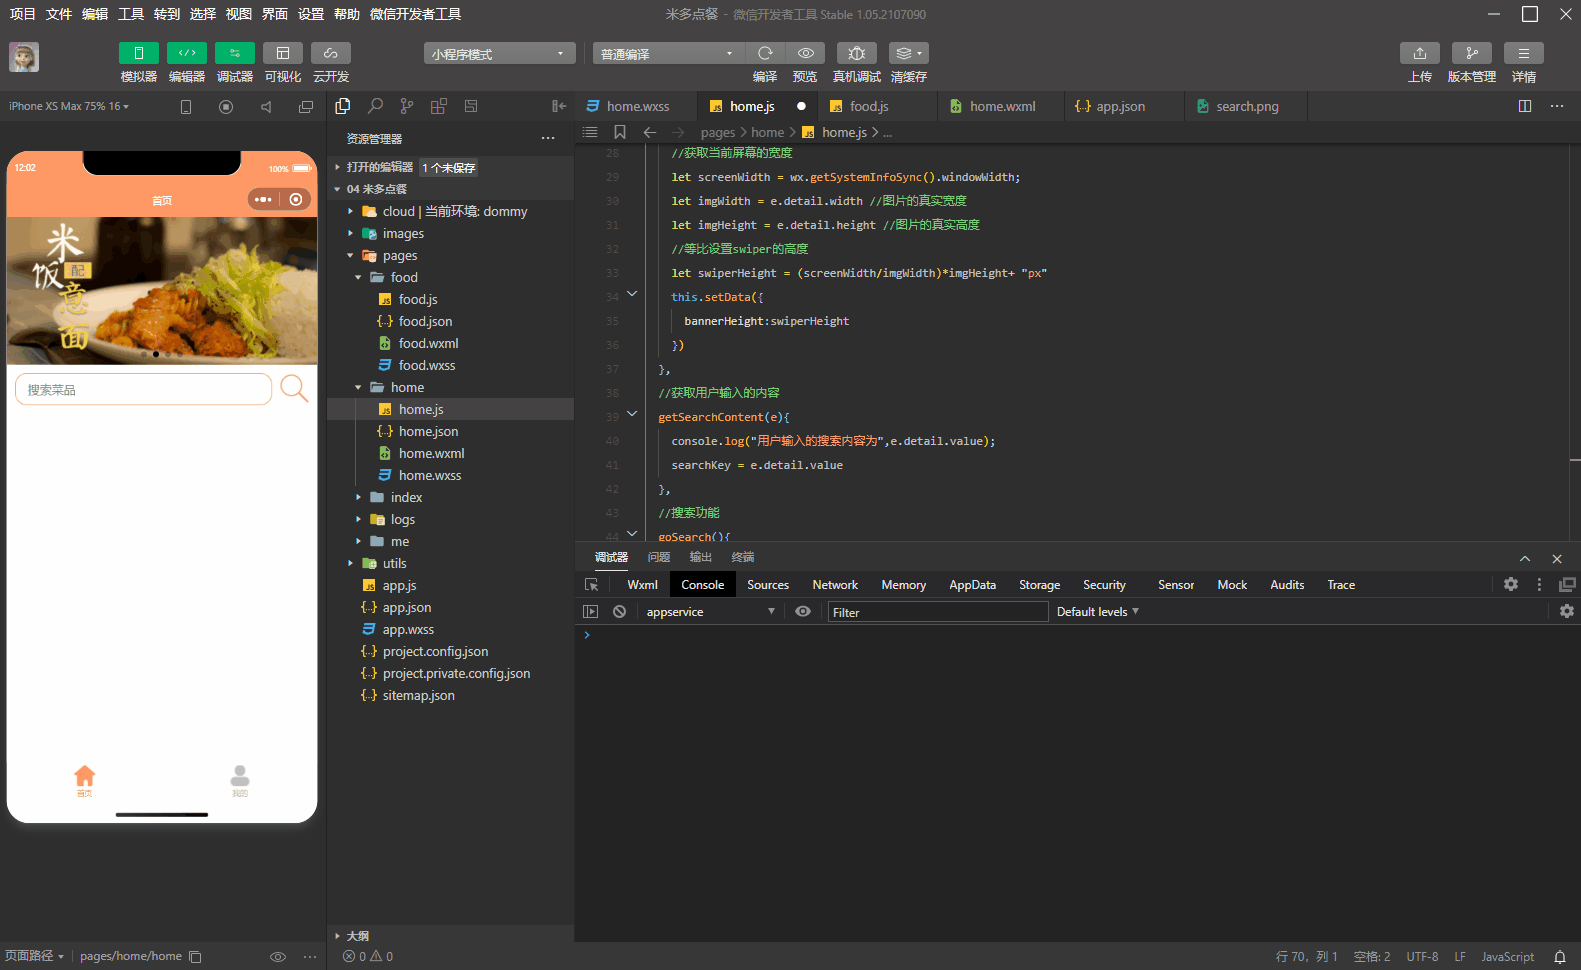This screenshot has width=1581, height=970.
Task: Open the 文件 menu
Action: tap(59, 14)
